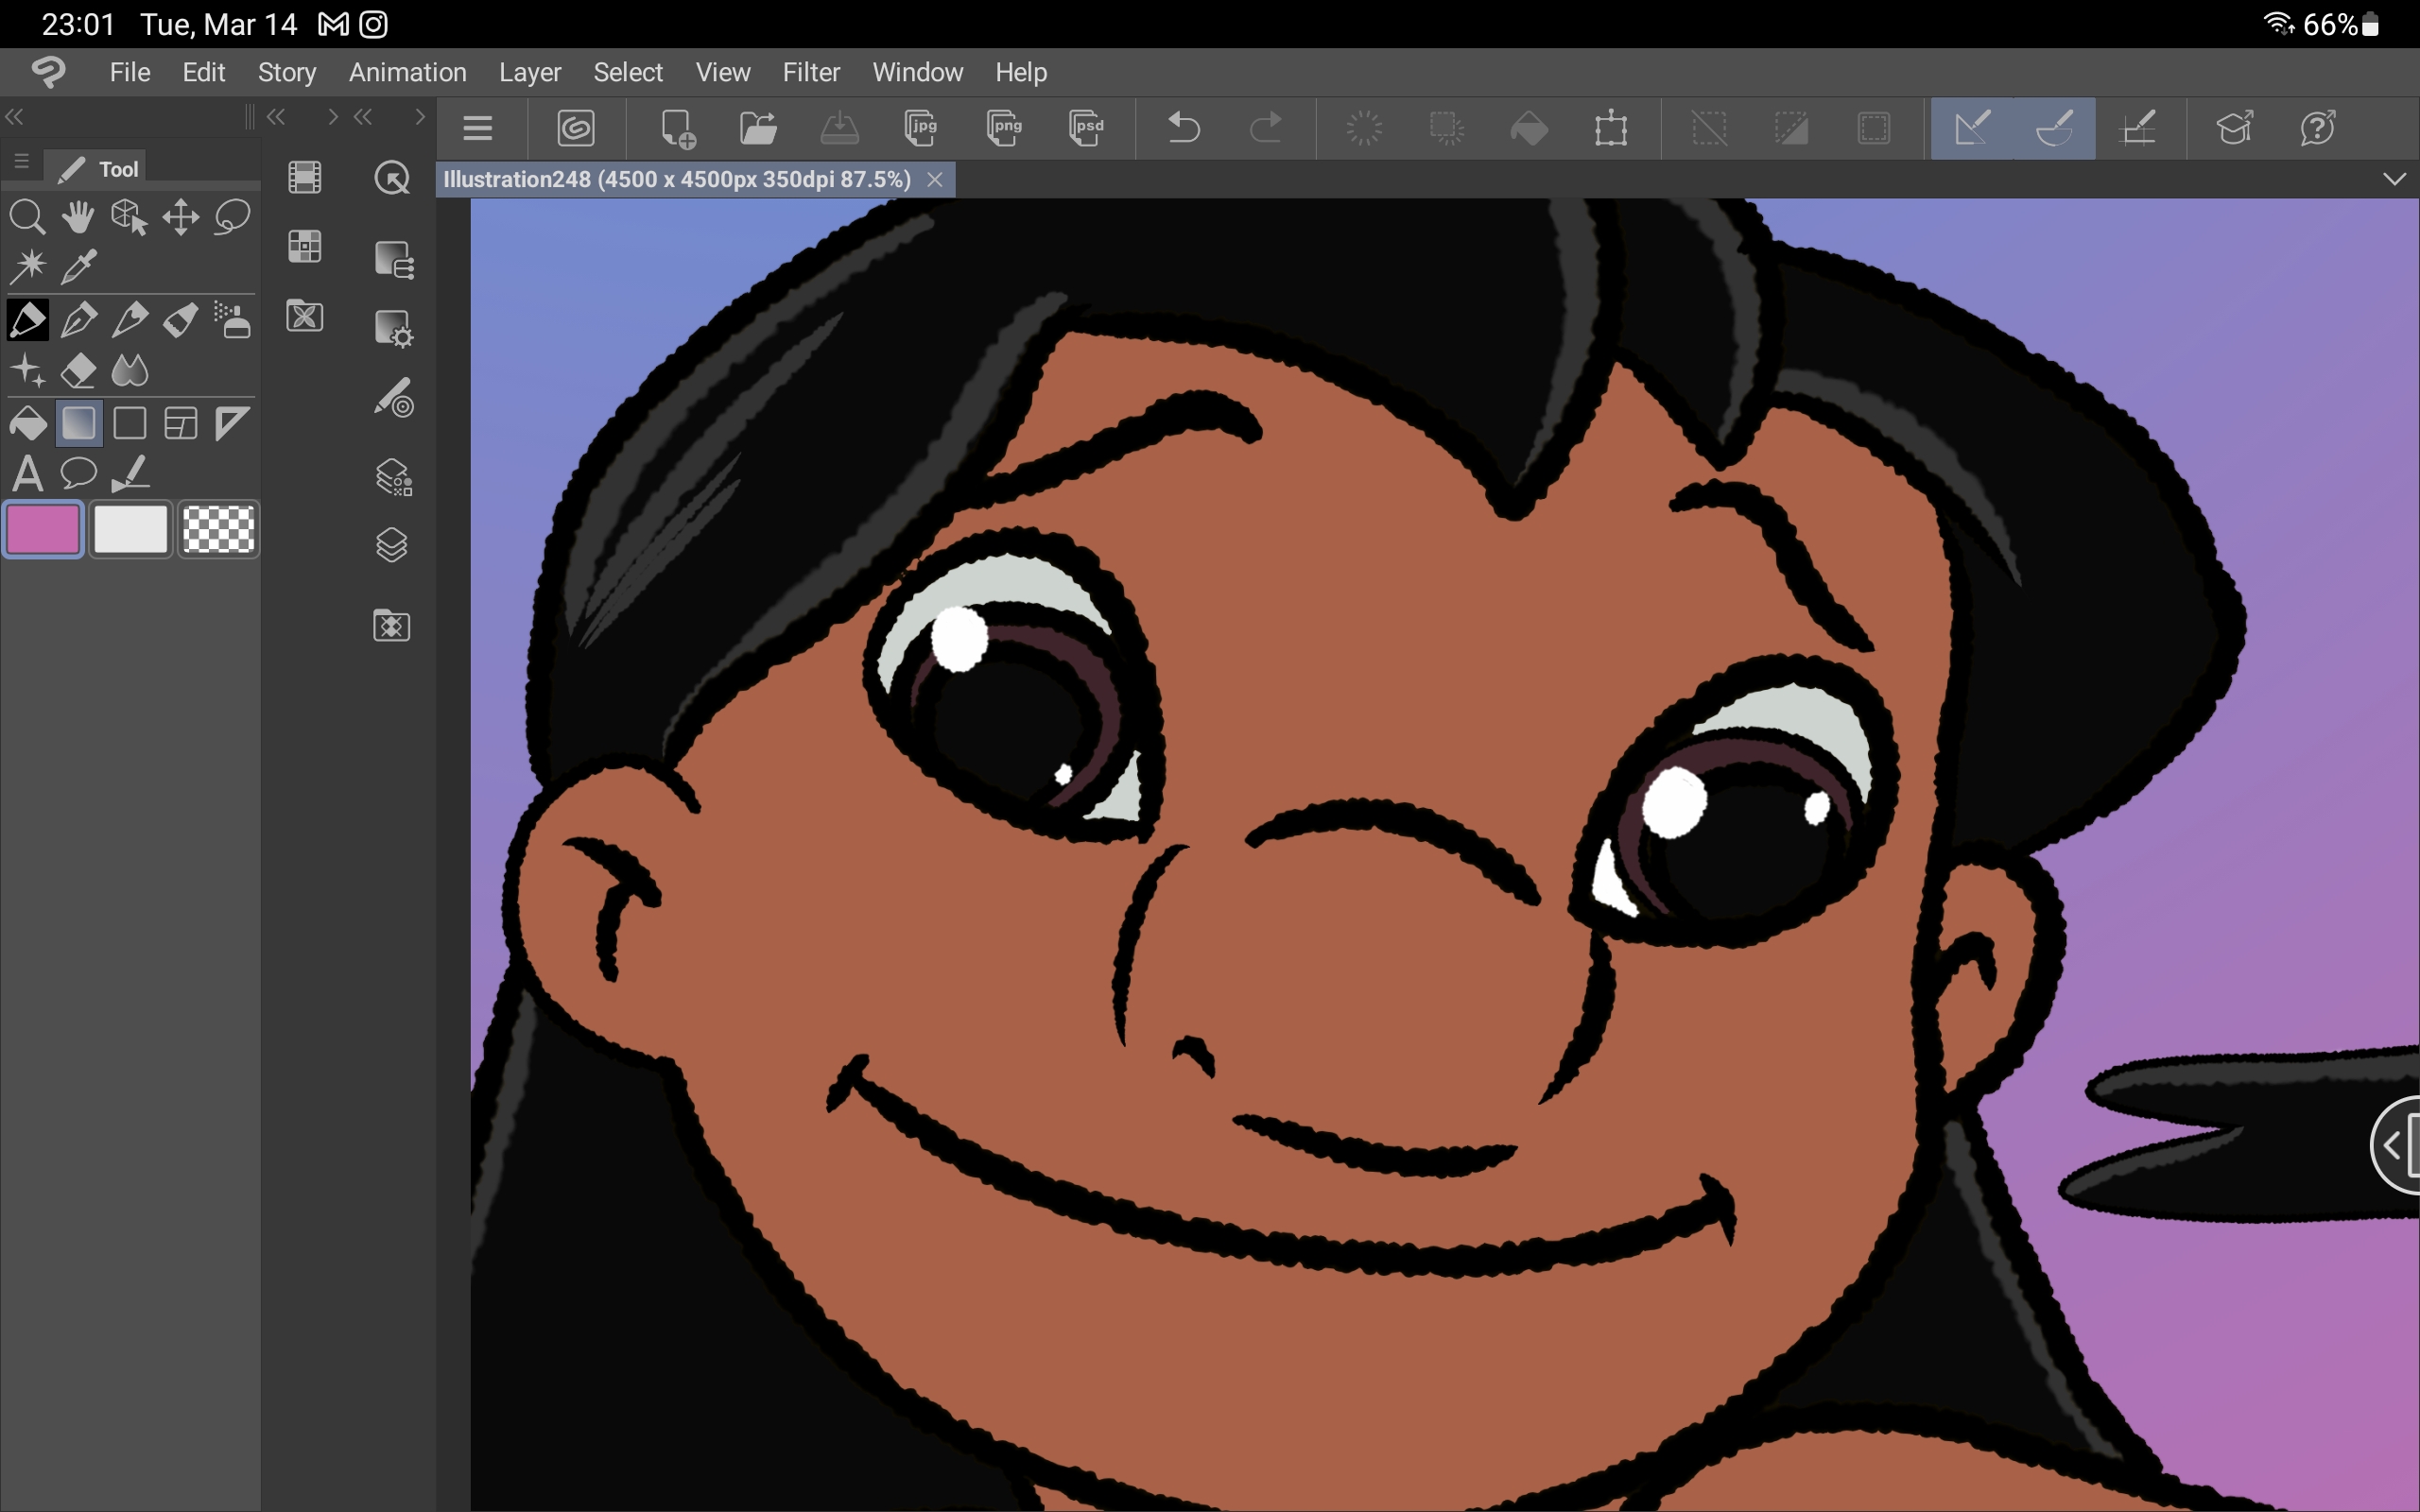2420x1512 pixels.
Task: Select the Gradient tool
Action: click(79, 424)
